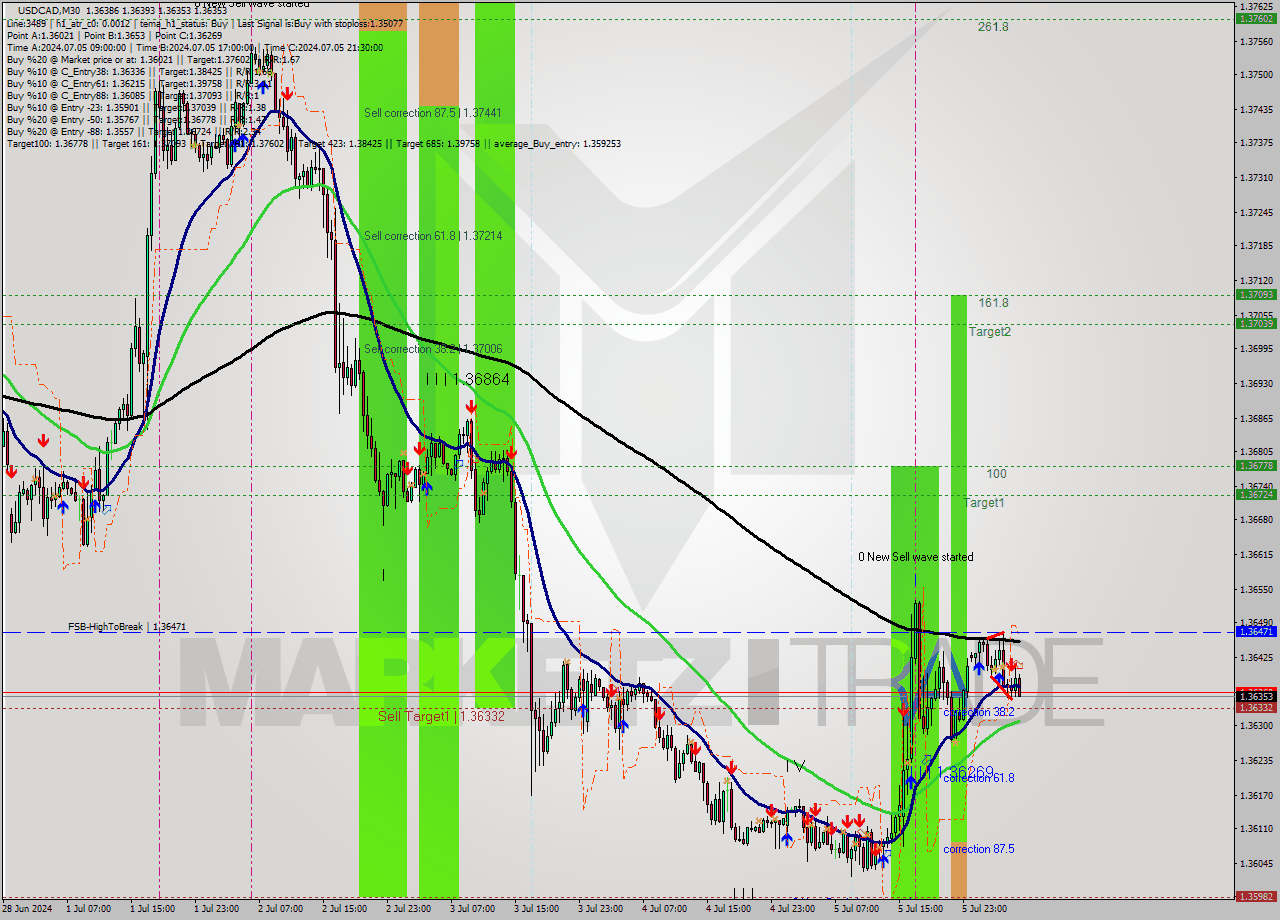Click the '4 Jul 23:00' time axis label

(792, 909)
